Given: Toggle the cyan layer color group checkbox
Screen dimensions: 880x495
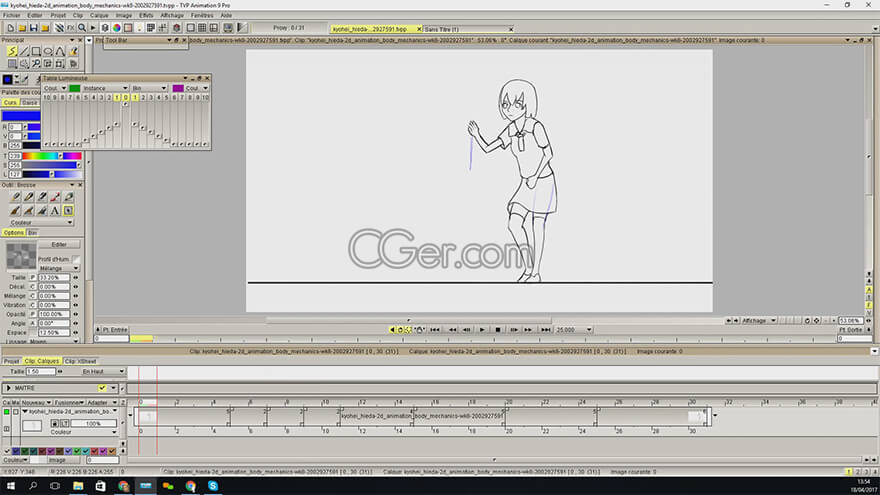Looking at the screenshot, I should click(86, 451).
